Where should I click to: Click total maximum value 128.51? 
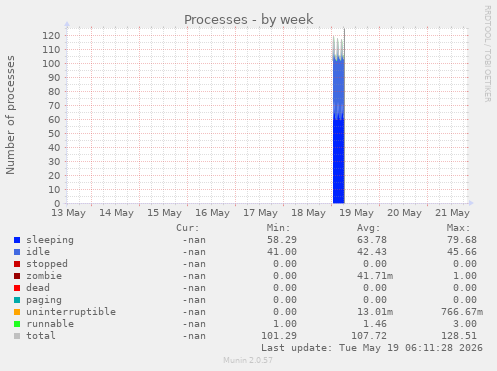459,336
